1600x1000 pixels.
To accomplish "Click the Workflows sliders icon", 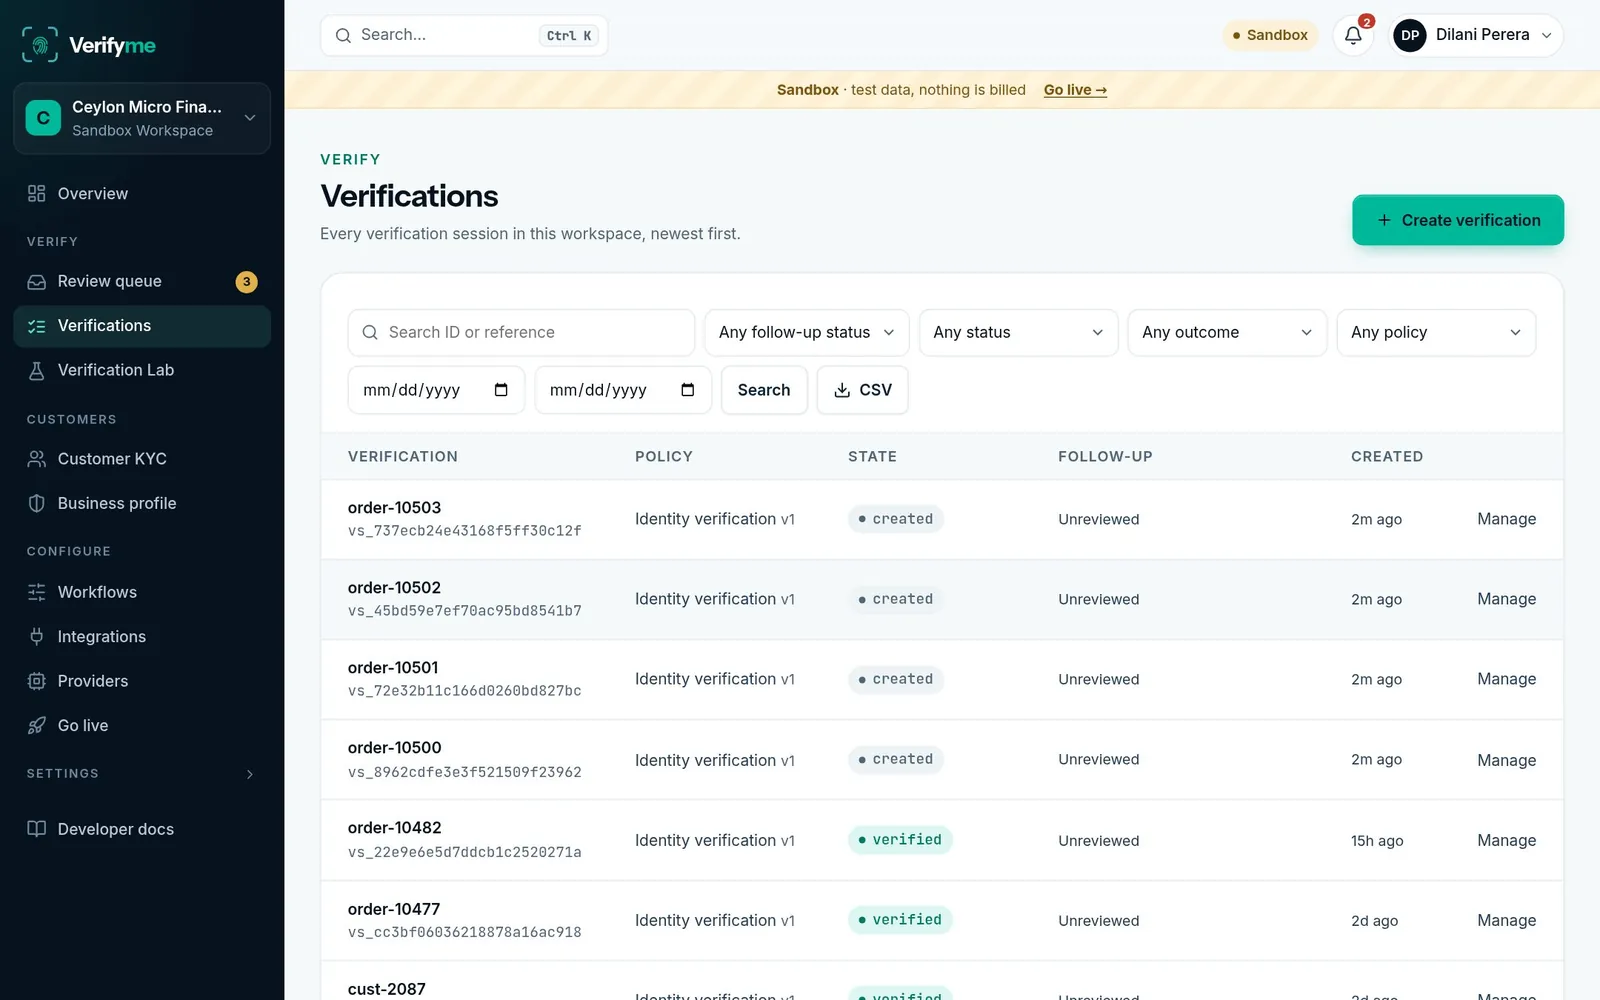I will (x=37, y=592).
